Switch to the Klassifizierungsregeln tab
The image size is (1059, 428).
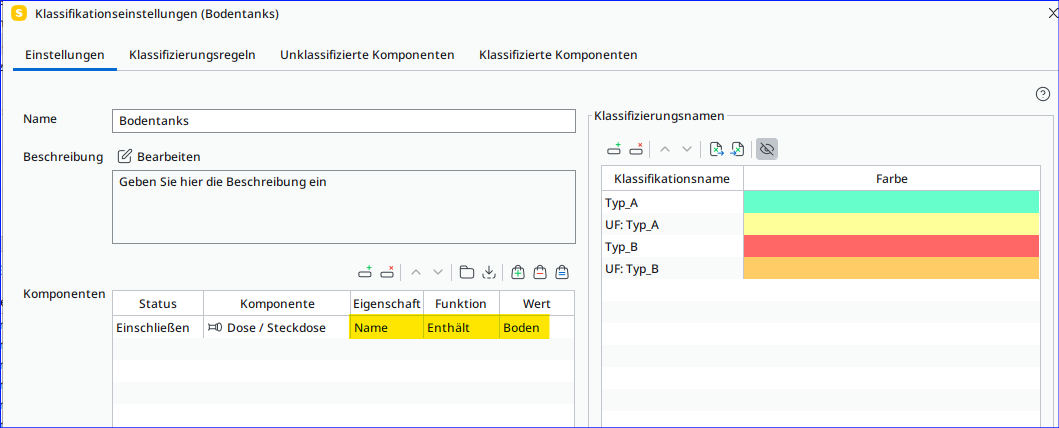(192, 55)
